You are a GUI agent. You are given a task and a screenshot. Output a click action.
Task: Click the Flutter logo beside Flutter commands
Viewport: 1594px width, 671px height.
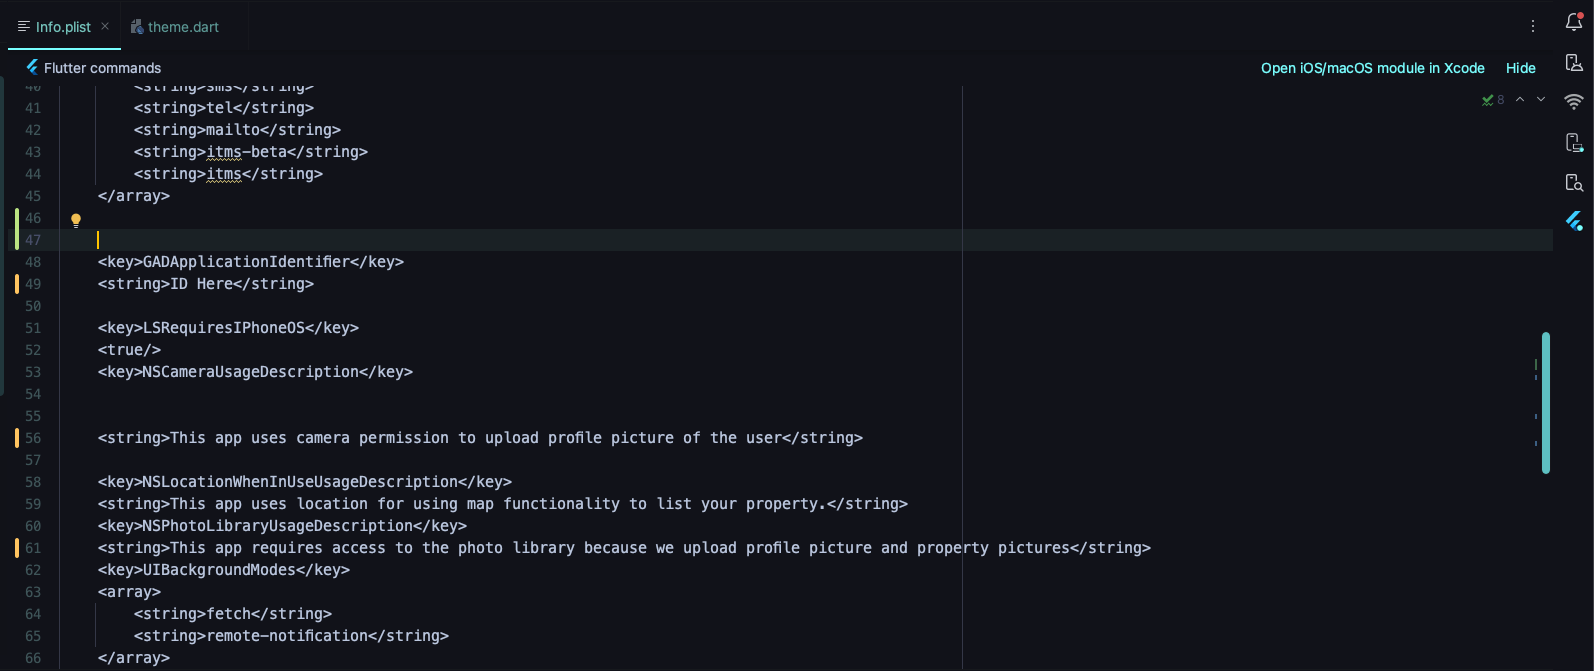coord(32,67)
